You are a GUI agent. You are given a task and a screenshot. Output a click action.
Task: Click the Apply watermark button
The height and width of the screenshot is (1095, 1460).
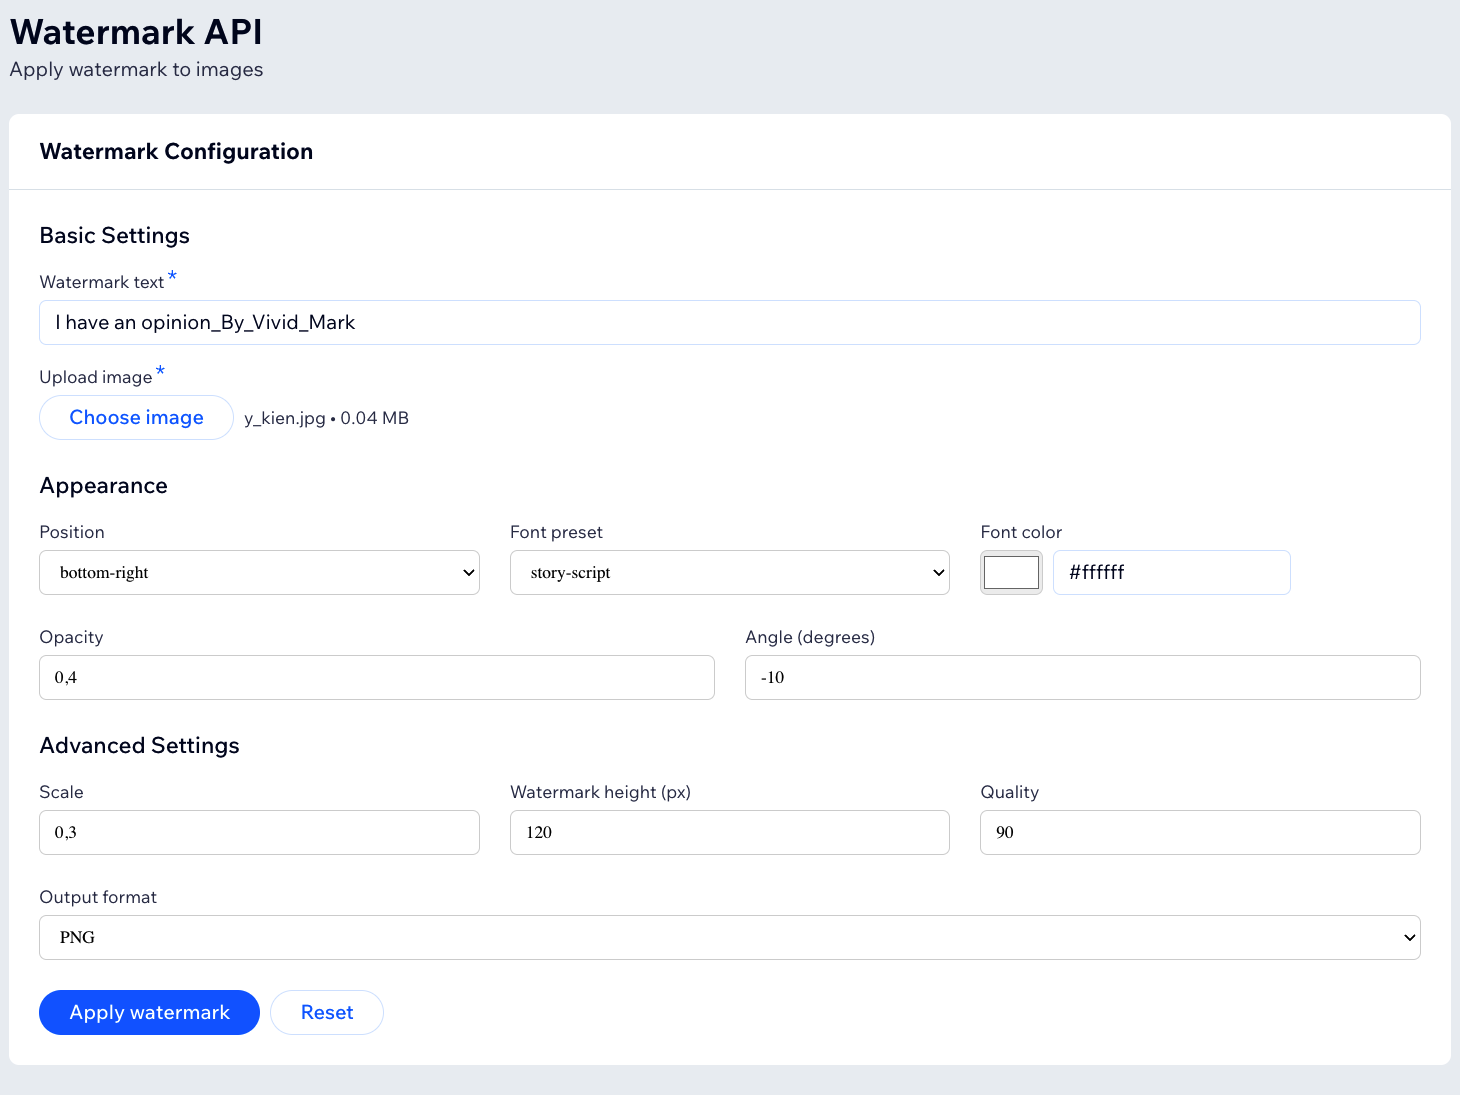[x=149, y=1013]
